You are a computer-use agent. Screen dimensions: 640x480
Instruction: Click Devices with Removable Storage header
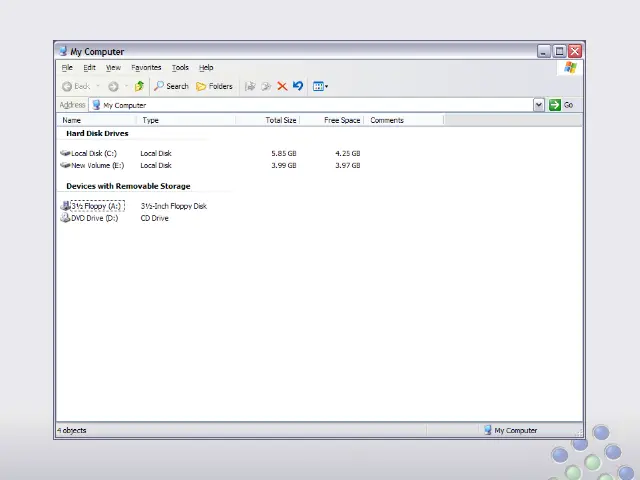click(128, 186)
